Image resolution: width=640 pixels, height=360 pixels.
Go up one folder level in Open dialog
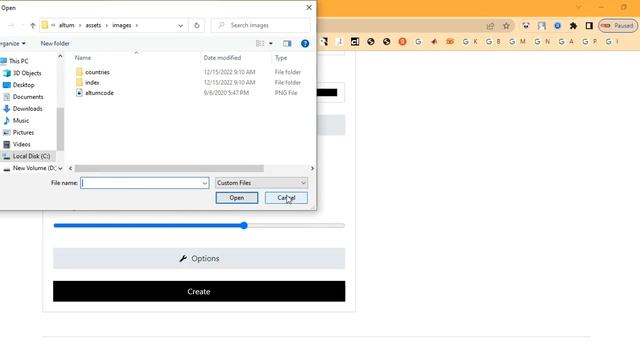33,25
